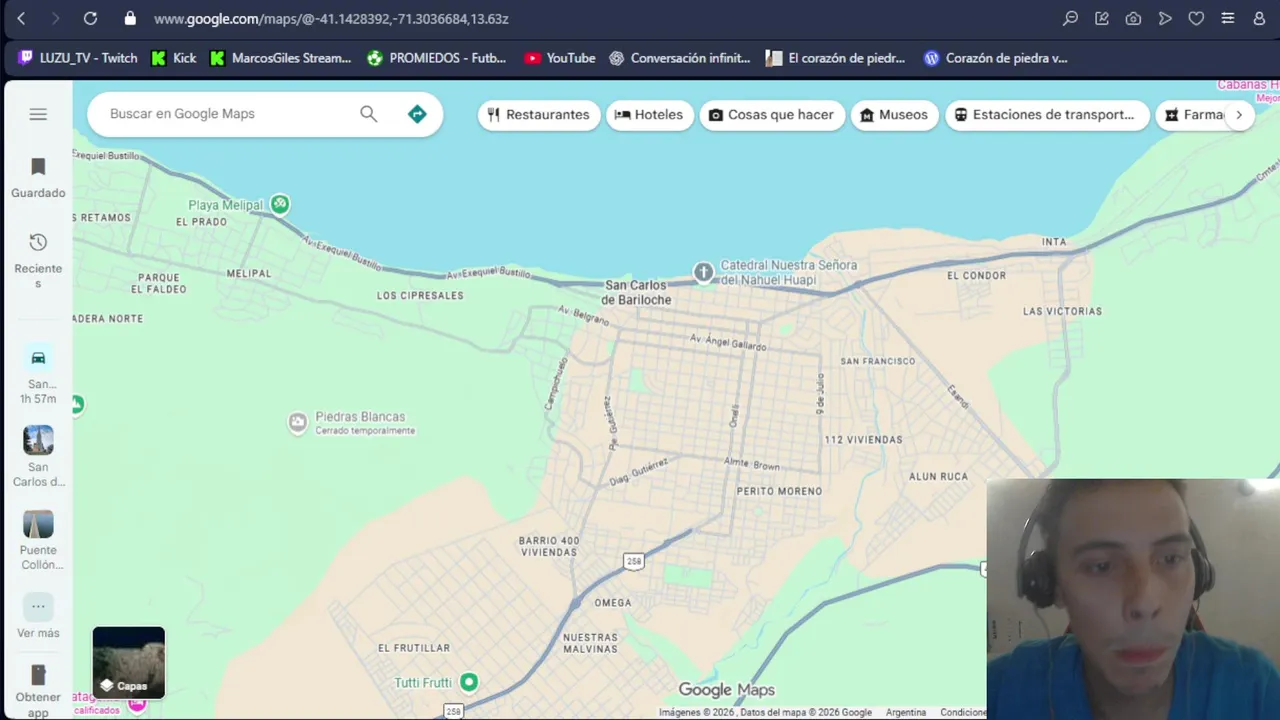Screen dimensions: 1280x720
Task: Open the MarcosGiles Stream bookmark
Action: click(x=280, y=58)
